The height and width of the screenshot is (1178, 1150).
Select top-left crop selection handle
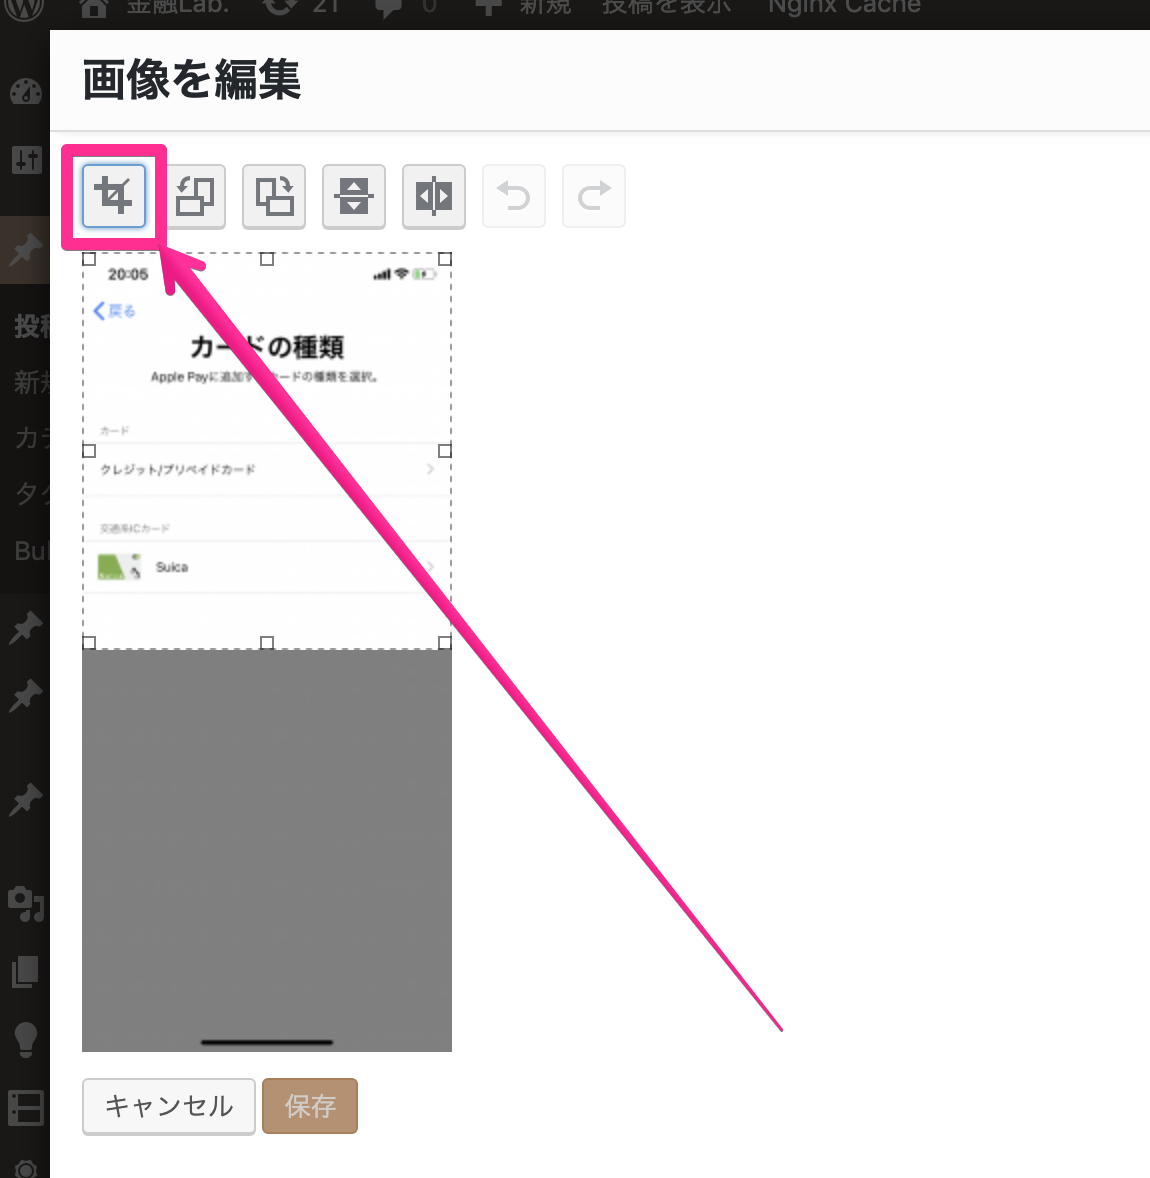[x=89, y=259]
